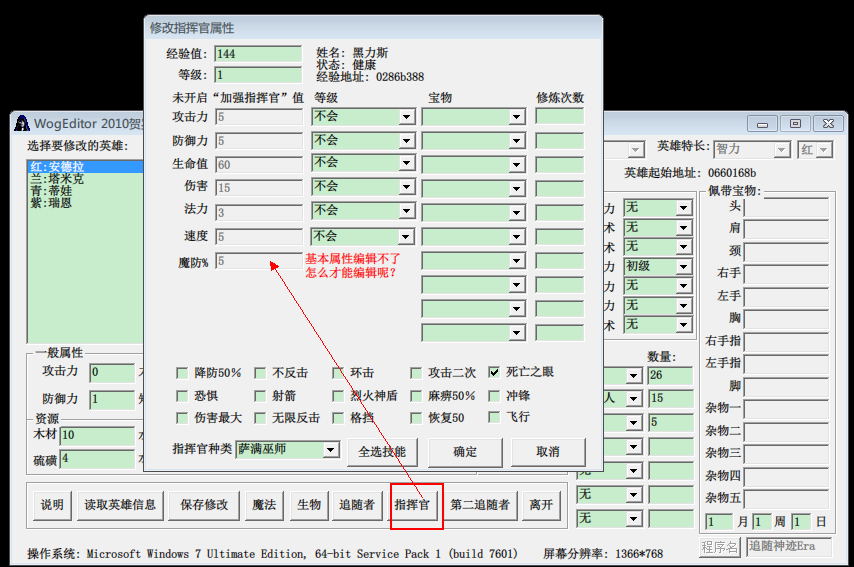Viewport: 854px width, 567px height.
Task: Tick the 无限反击 checkbox
Action: pos(260,418)
